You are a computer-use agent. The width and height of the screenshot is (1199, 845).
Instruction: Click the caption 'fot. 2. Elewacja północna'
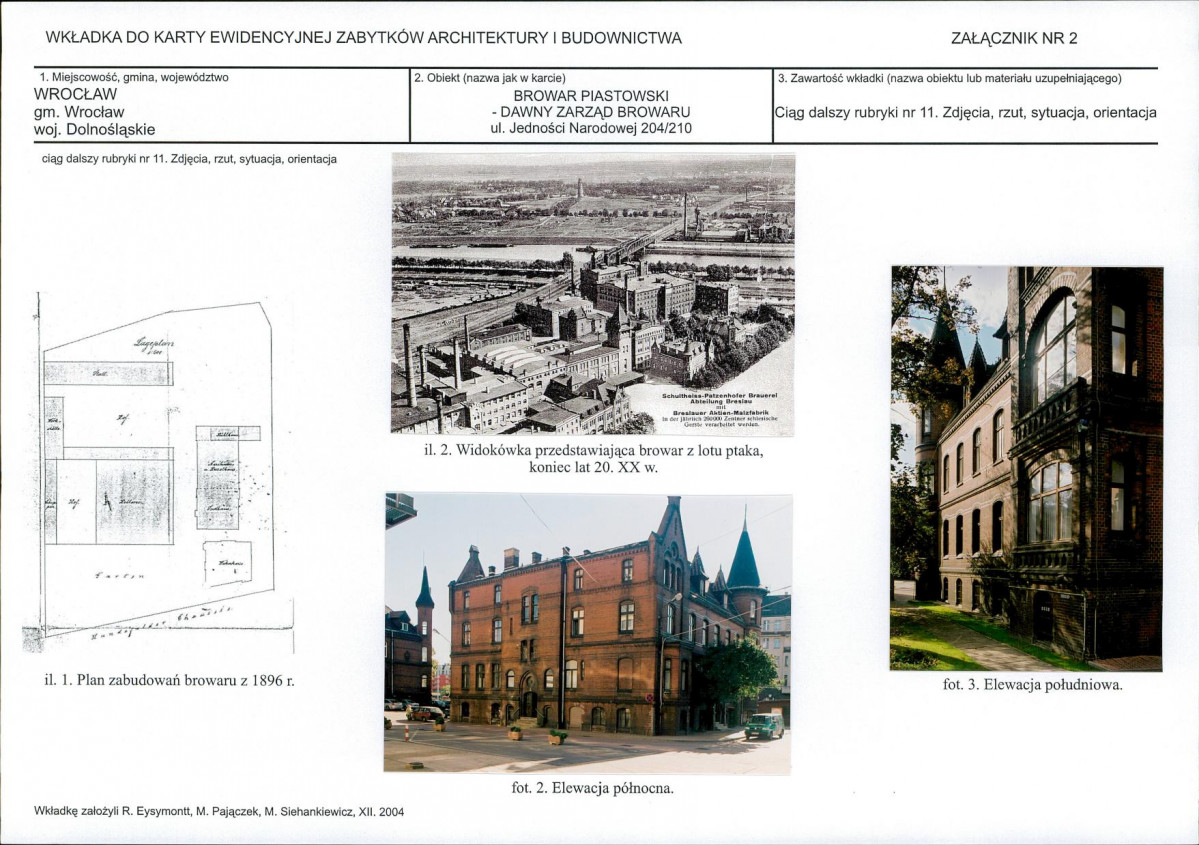592,788
